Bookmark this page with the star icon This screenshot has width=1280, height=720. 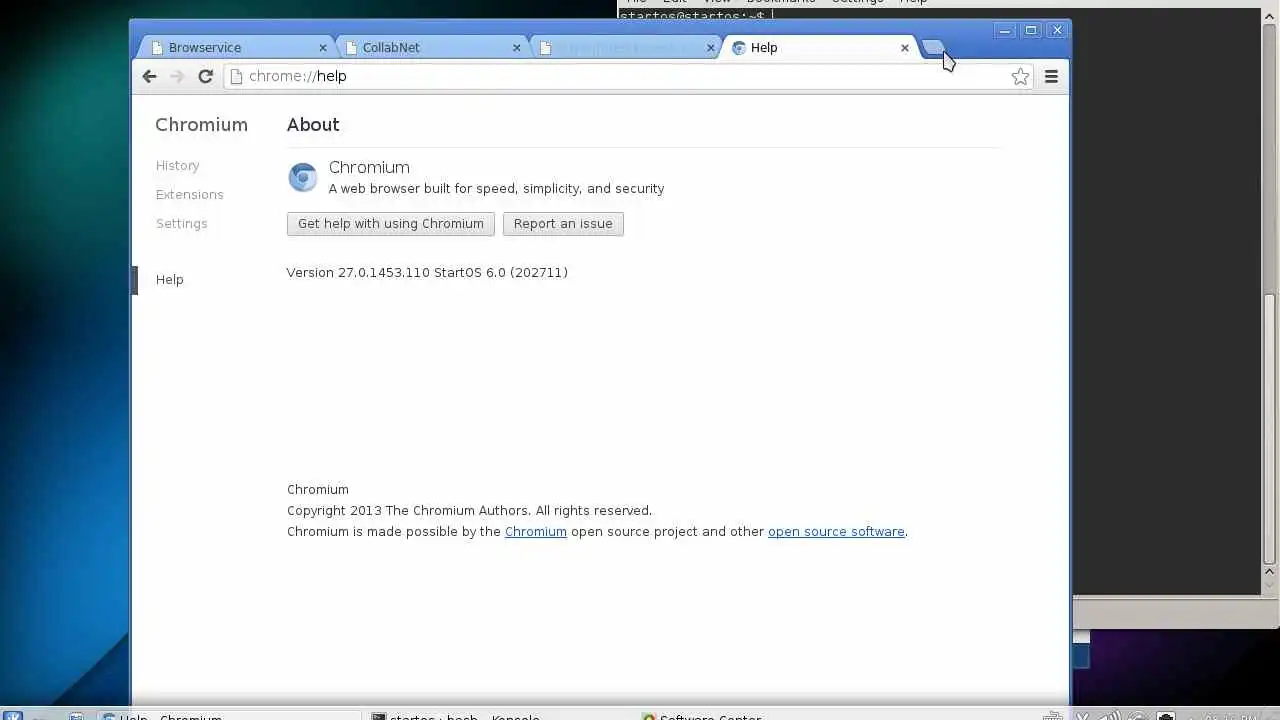click(x=1020, y=76)
